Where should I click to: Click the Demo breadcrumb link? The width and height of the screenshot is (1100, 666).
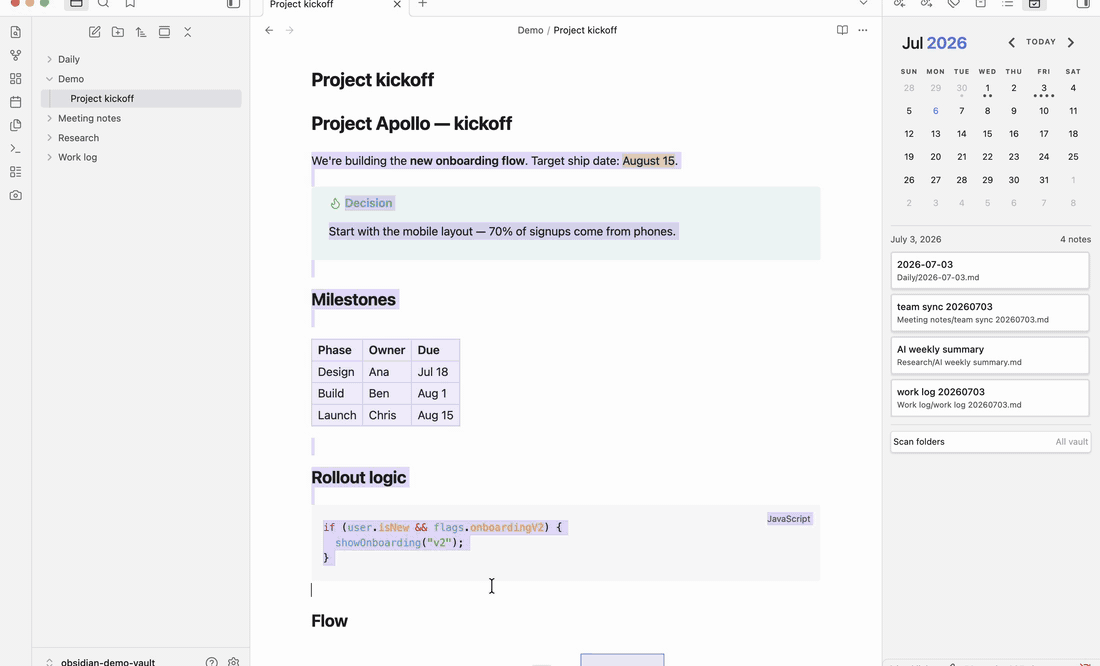click(530, 30)
